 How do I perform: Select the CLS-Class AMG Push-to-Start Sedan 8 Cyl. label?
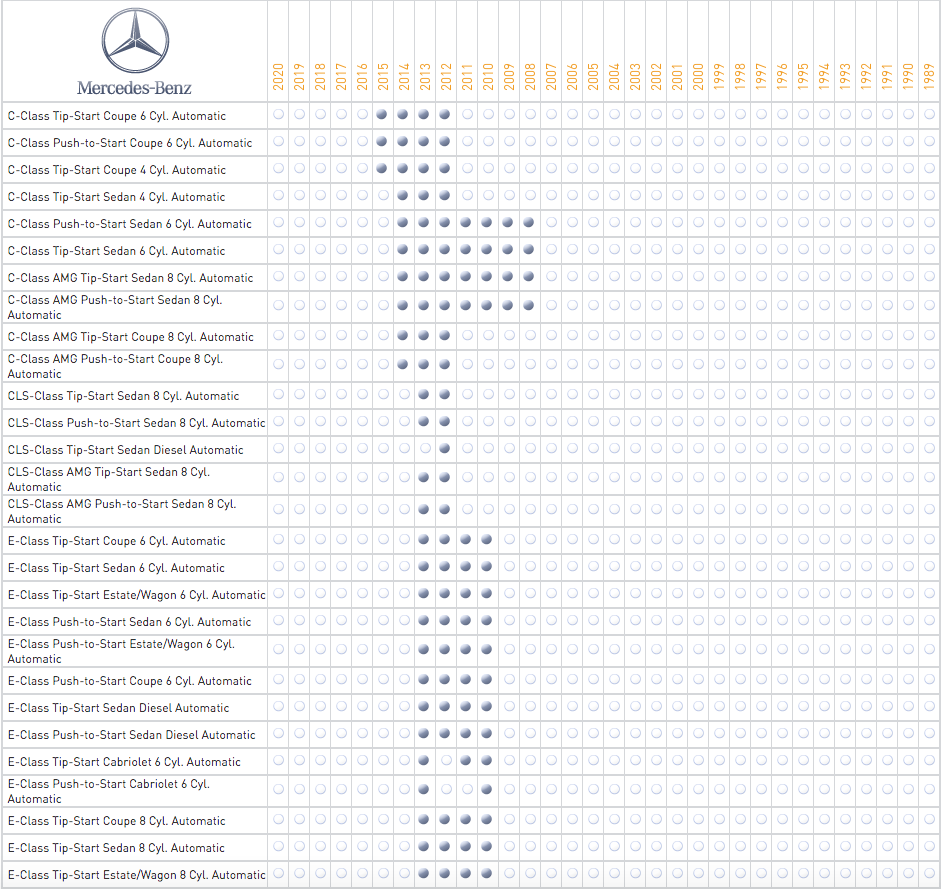[122, 511]
